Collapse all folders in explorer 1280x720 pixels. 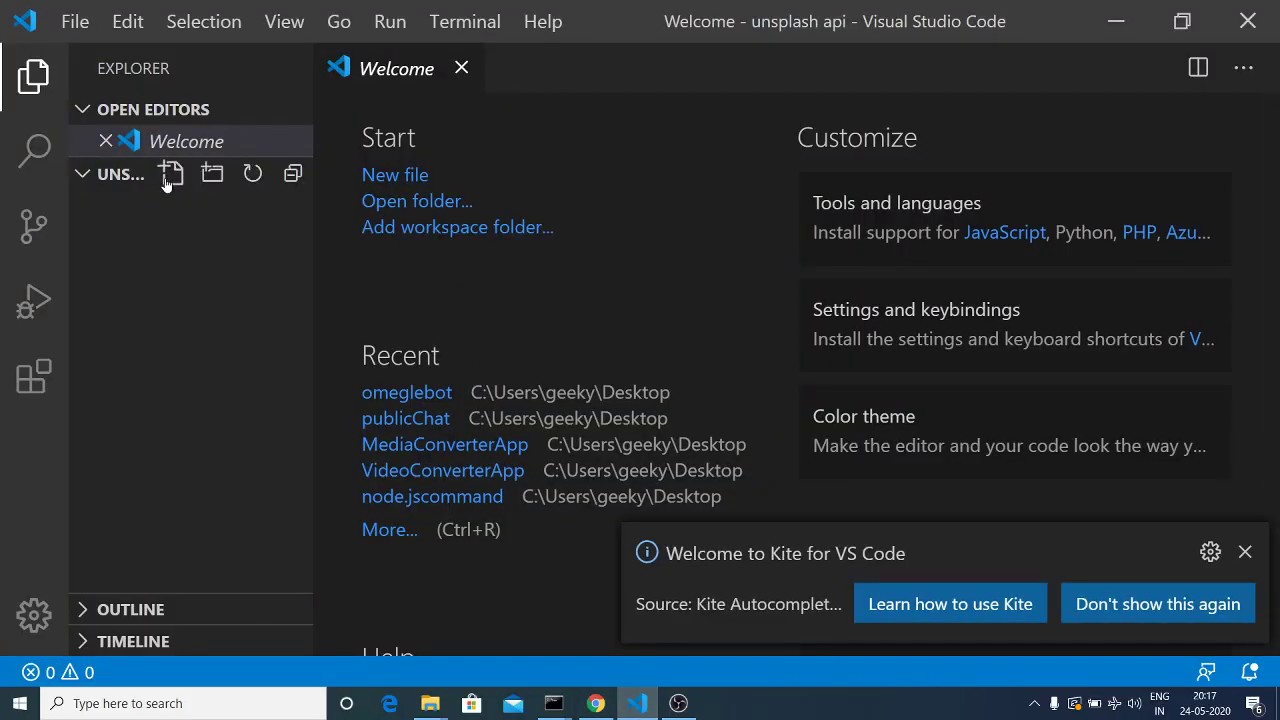[293, 174]
